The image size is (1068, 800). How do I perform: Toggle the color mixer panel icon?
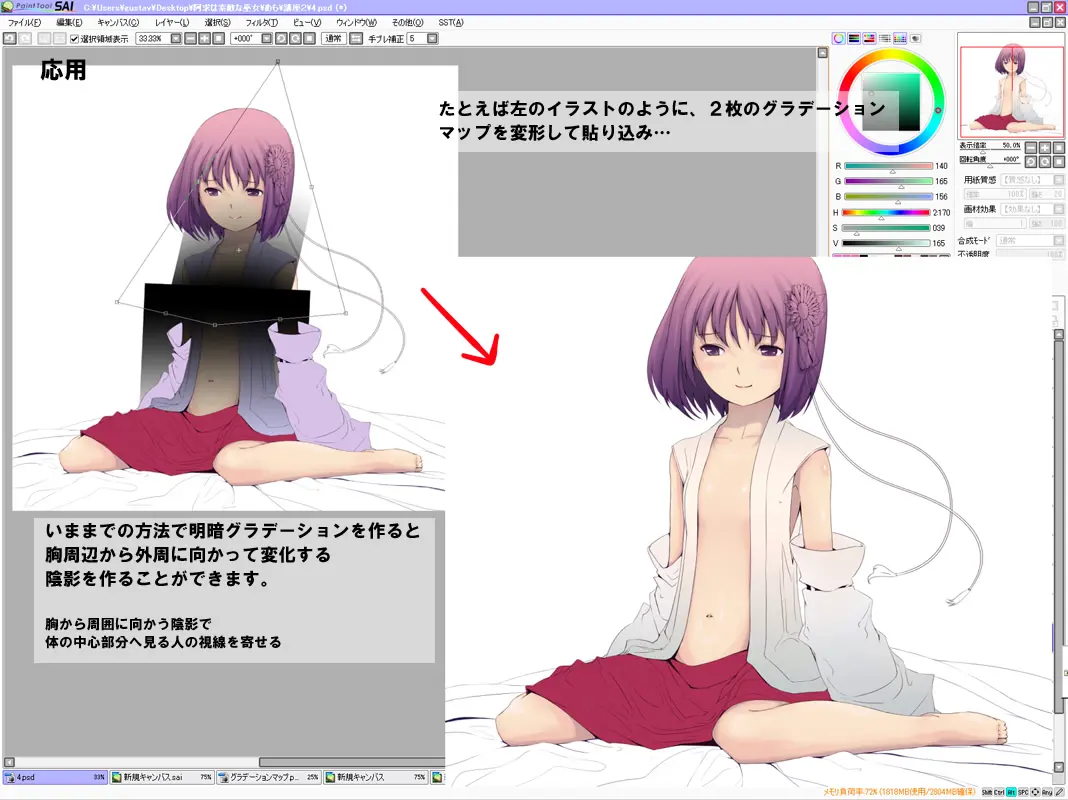point(884,39)
